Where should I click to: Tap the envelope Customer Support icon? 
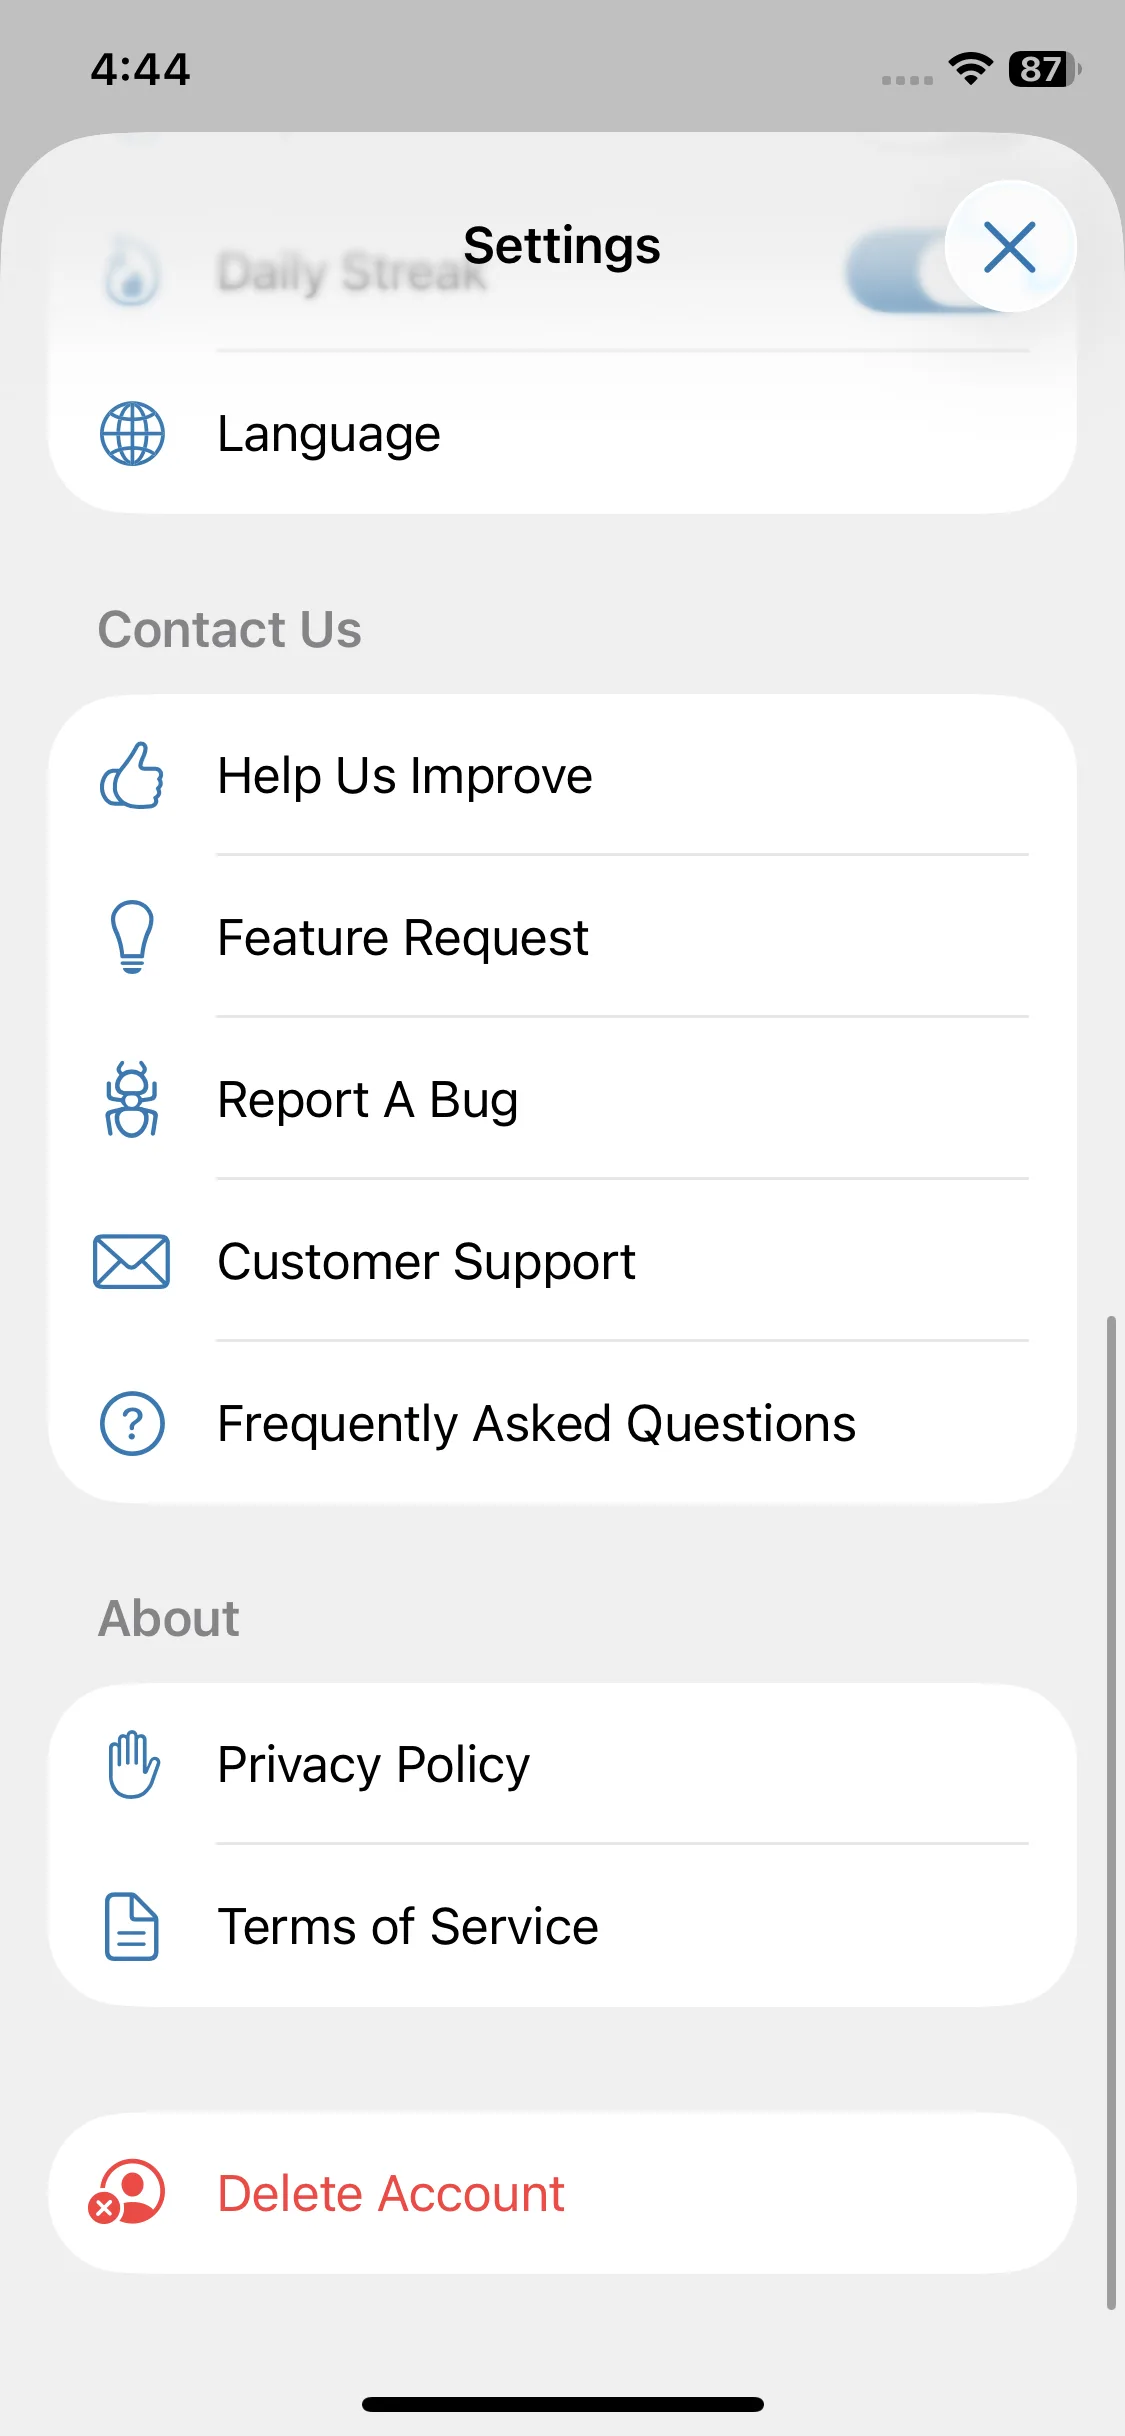pyautogui.click(x=132, y=1261)
